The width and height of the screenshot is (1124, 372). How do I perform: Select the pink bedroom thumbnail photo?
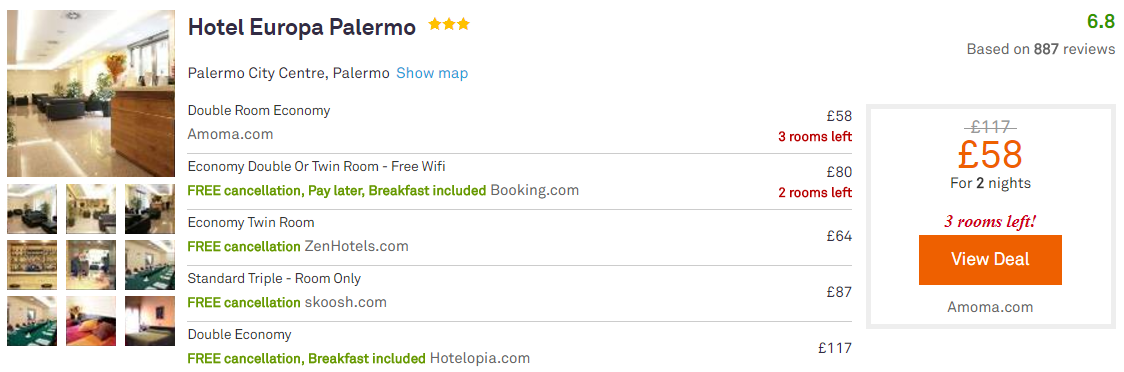click(91, 320)
